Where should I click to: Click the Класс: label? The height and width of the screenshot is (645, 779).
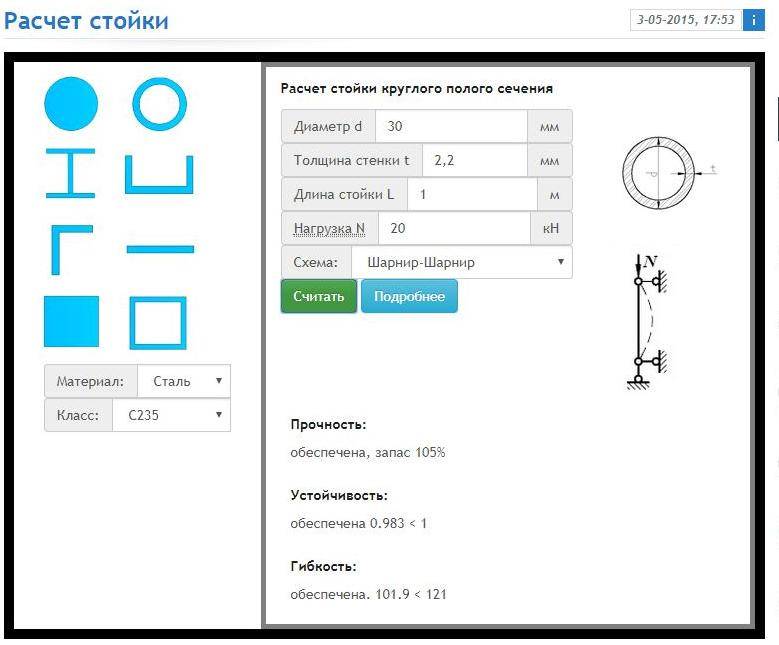pyautogui.click(x=78, y=415)
